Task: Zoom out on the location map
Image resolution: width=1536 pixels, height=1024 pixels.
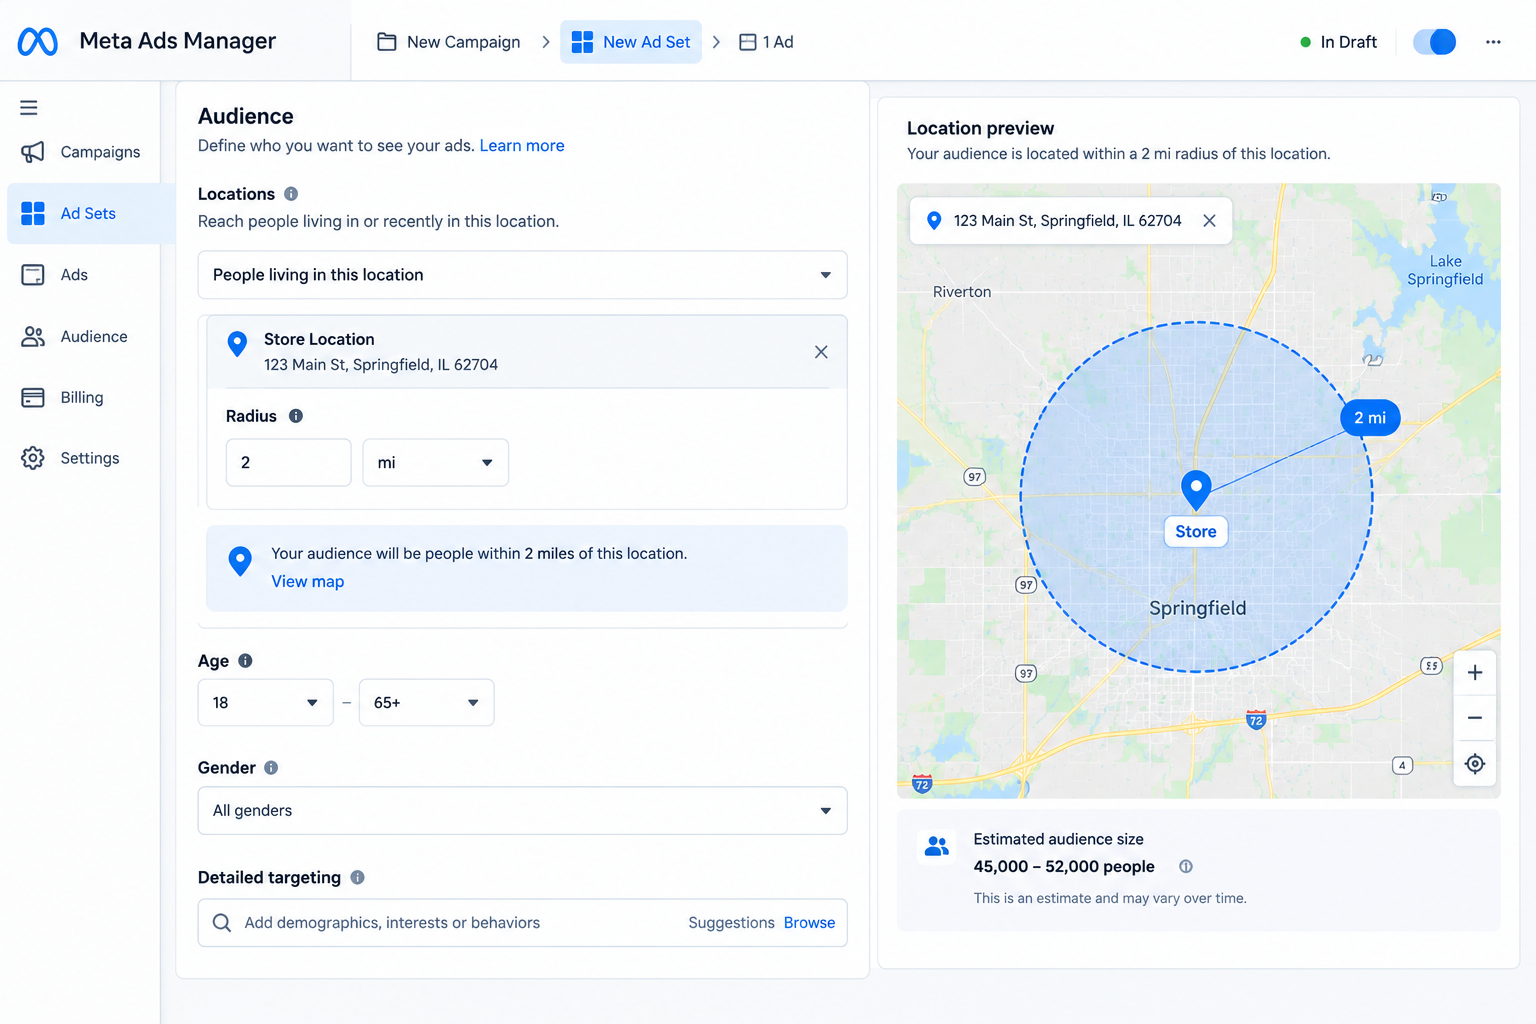Action: tap(1475, 718)
